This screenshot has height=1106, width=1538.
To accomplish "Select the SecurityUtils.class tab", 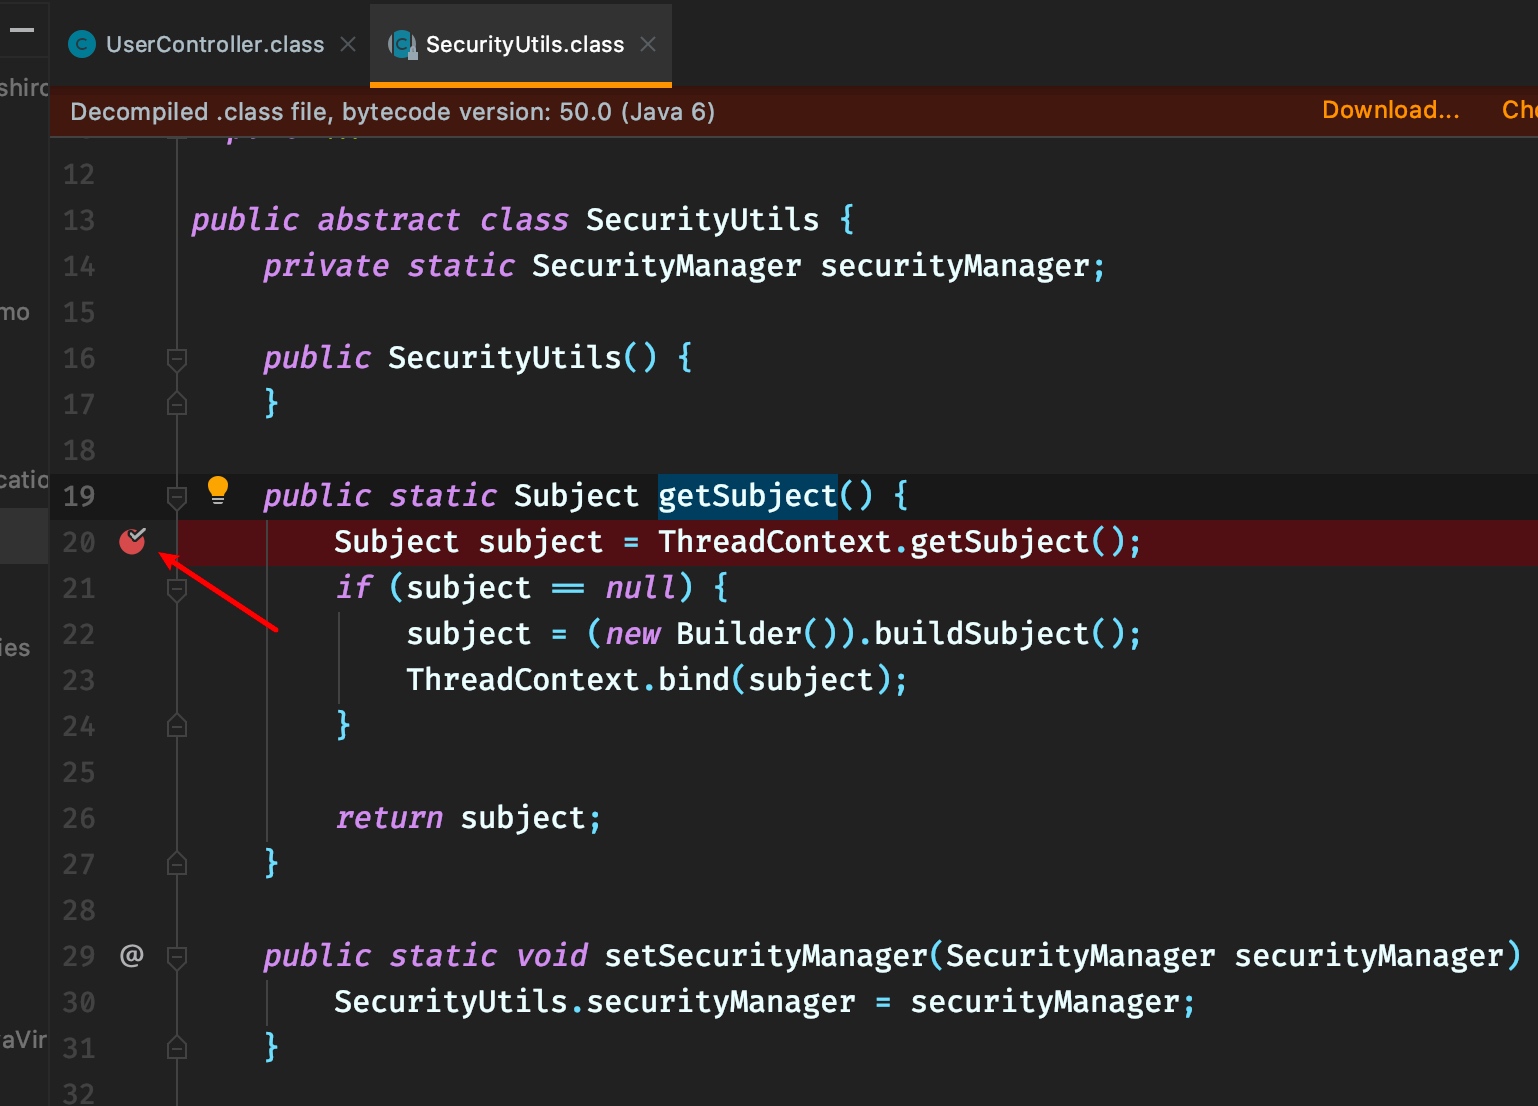I will click(x=524, y=44).
